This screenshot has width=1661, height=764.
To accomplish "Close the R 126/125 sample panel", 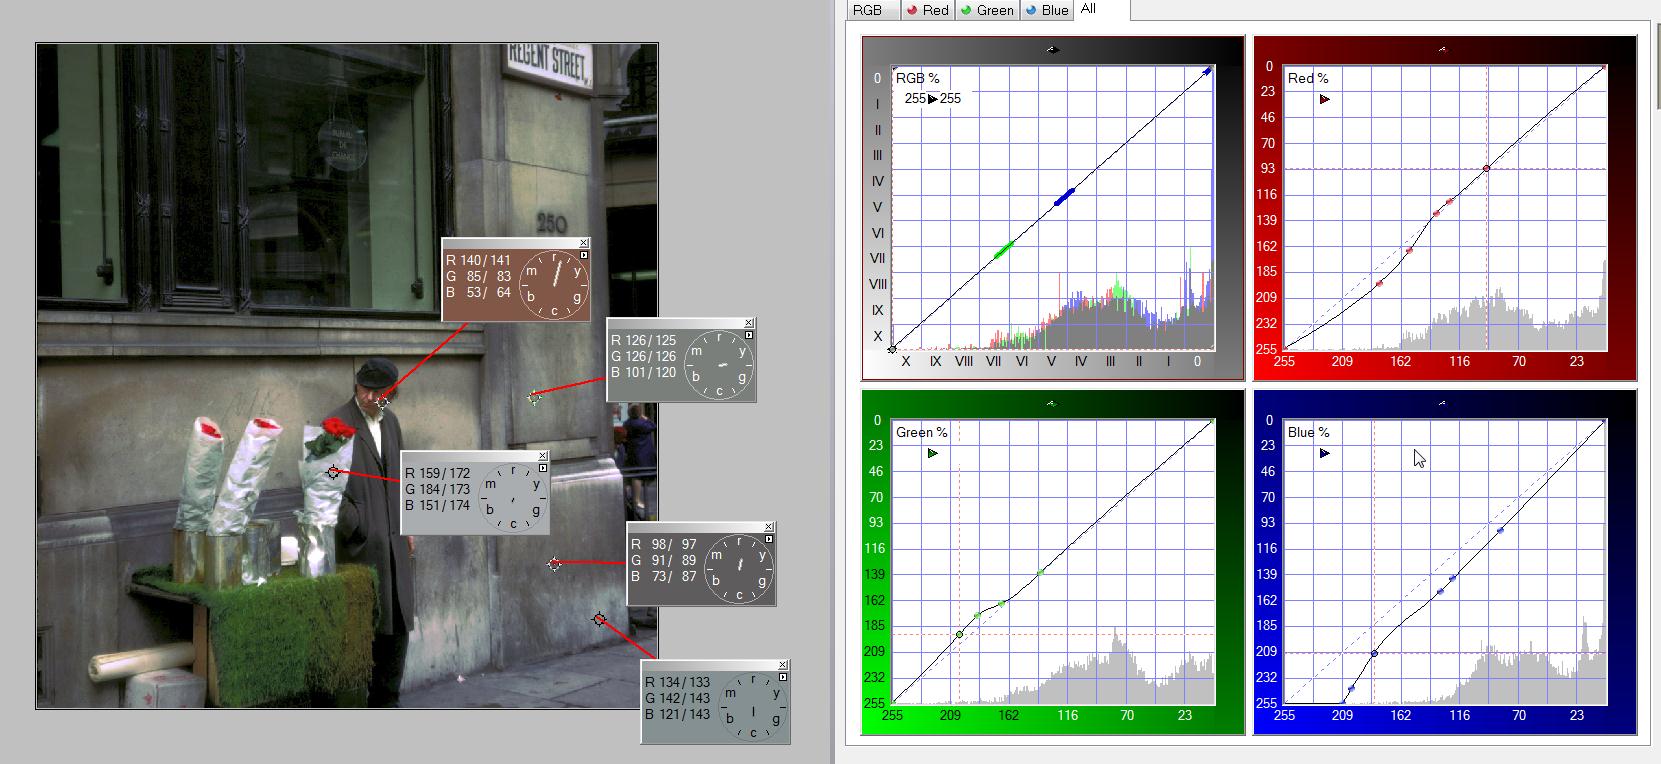I will (x=749, y=323).
